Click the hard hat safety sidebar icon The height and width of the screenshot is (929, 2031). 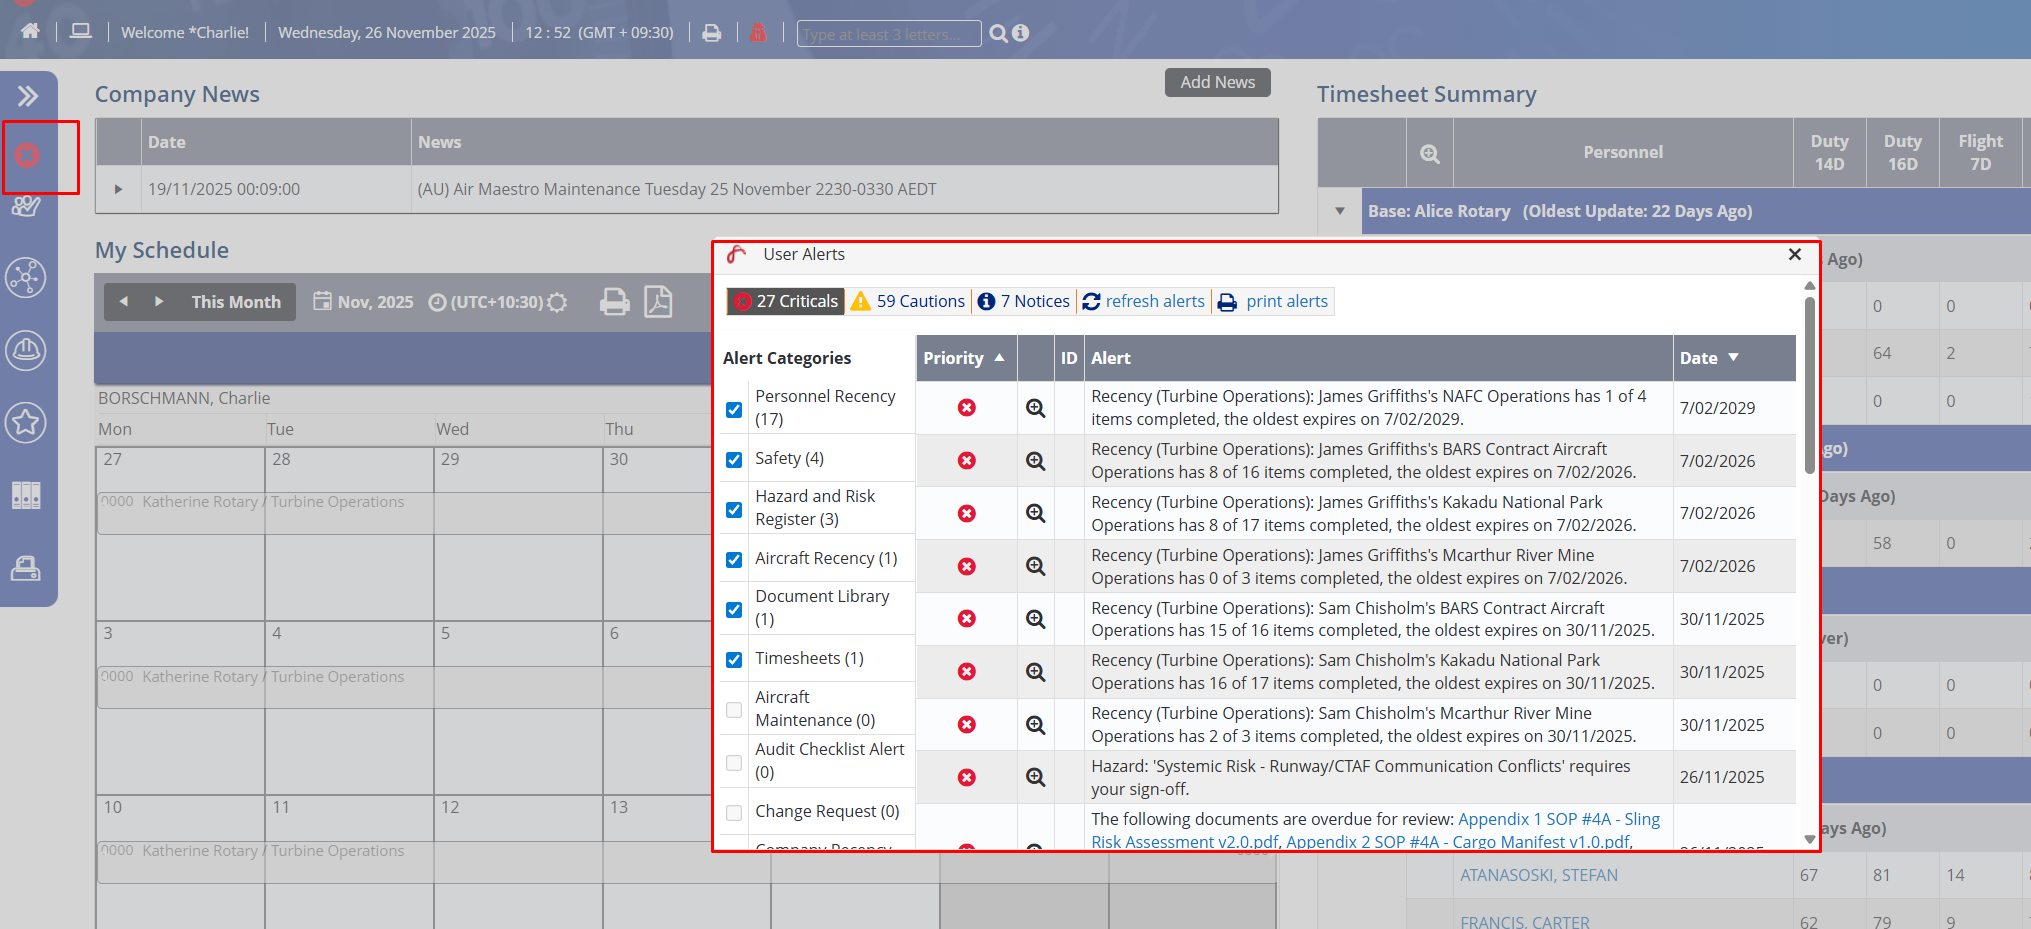[26, 350]
